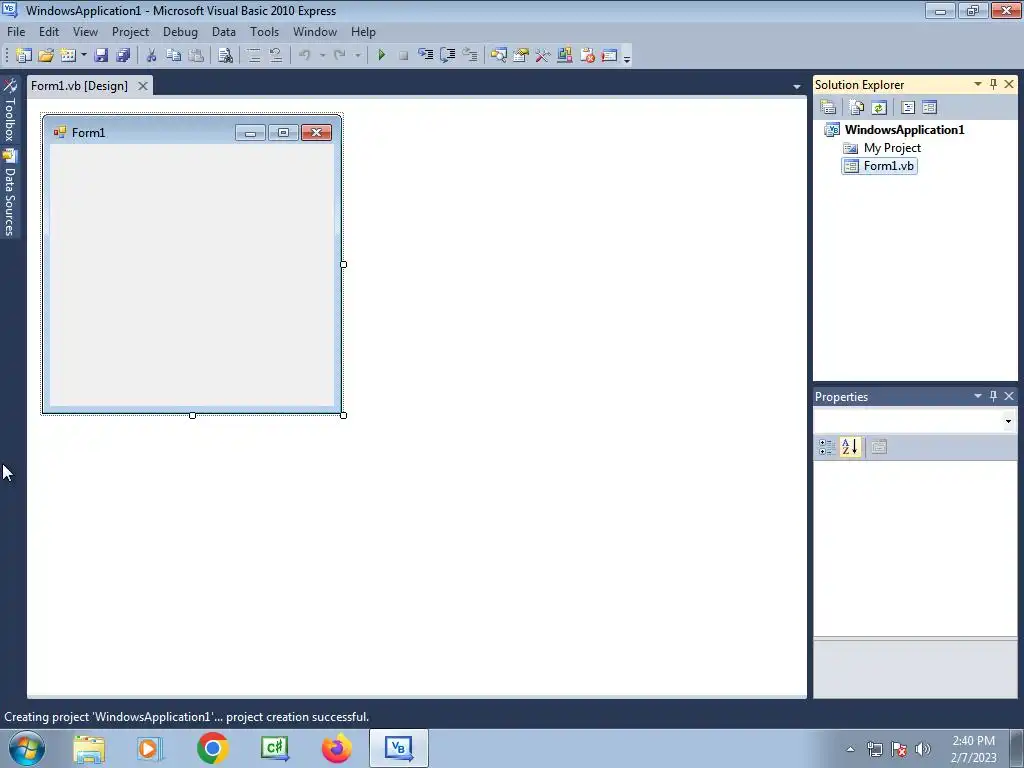Click the Find binoculars toolbar icon

tap(225, 56)
